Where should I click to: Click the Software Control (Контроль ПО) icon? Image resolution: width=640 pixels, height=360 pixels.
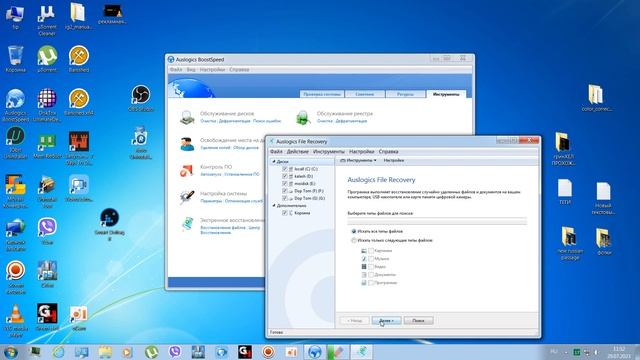pyautogui.click(x=187, y=170)
